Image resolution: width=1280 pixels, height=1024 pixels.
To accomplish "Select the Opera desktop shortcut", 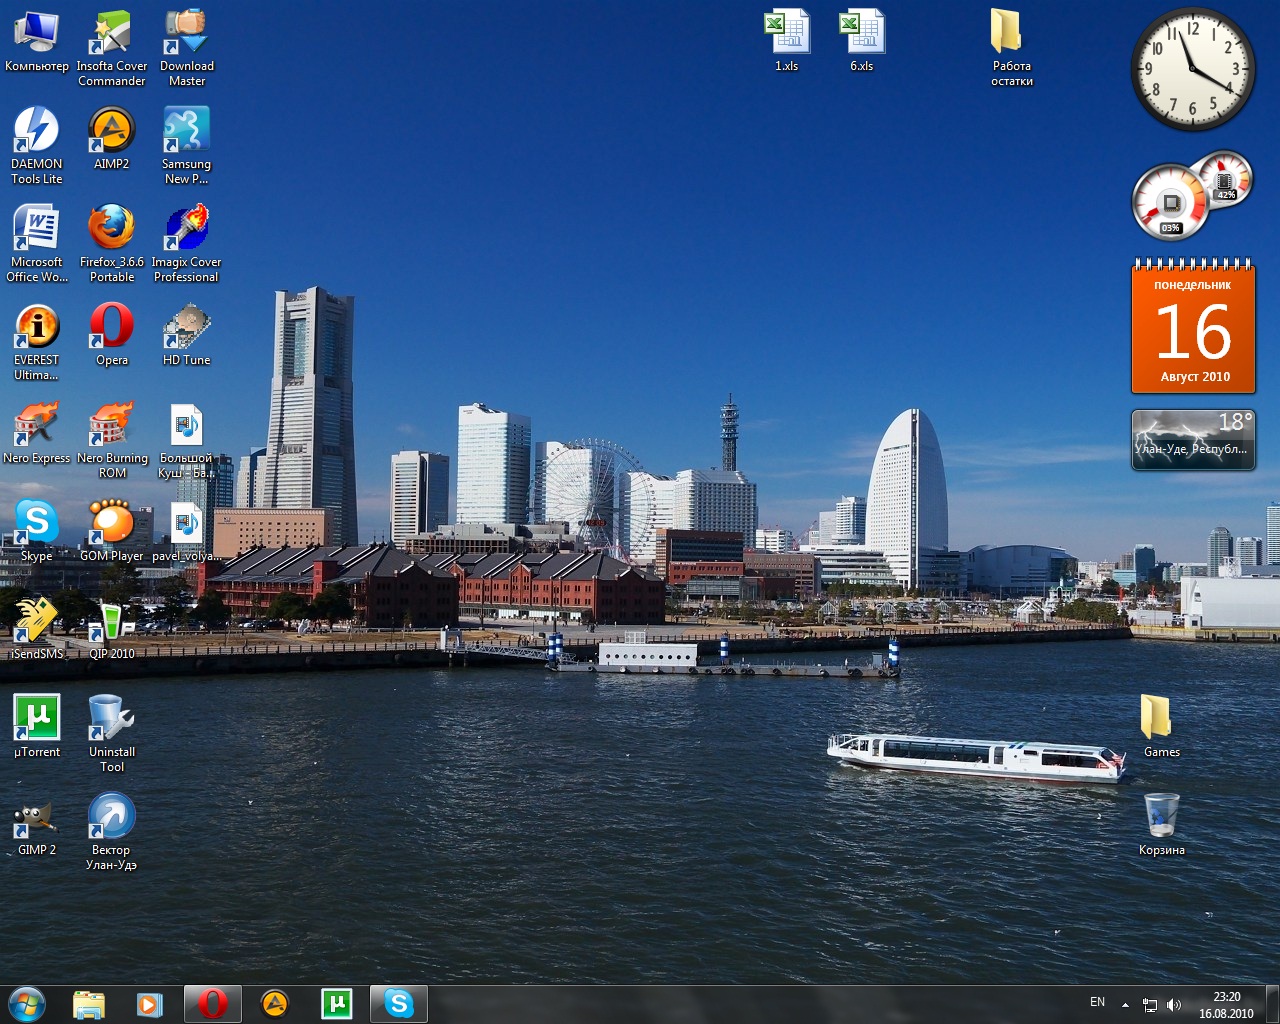I will point(111,326).
